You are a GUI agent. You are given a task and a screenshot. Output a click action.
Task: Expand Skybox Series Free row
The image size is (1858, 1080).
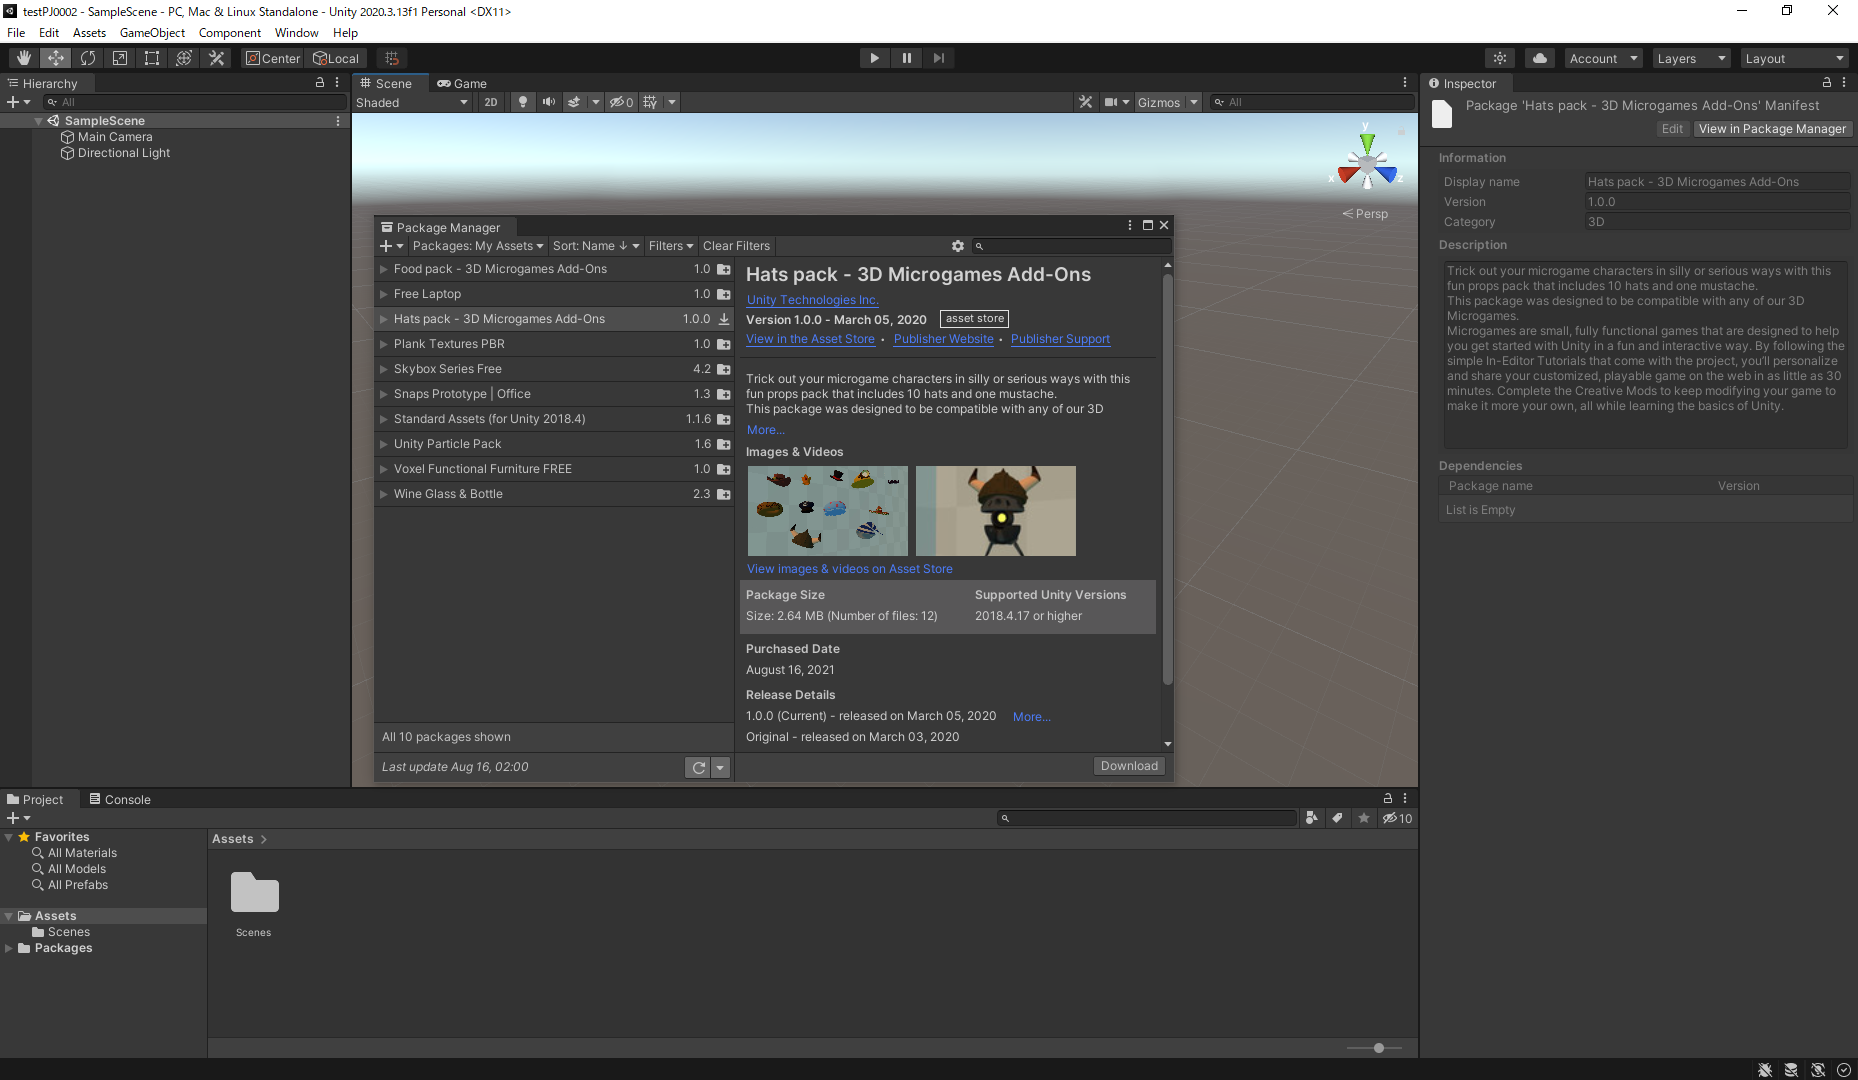tap(383, 369)
